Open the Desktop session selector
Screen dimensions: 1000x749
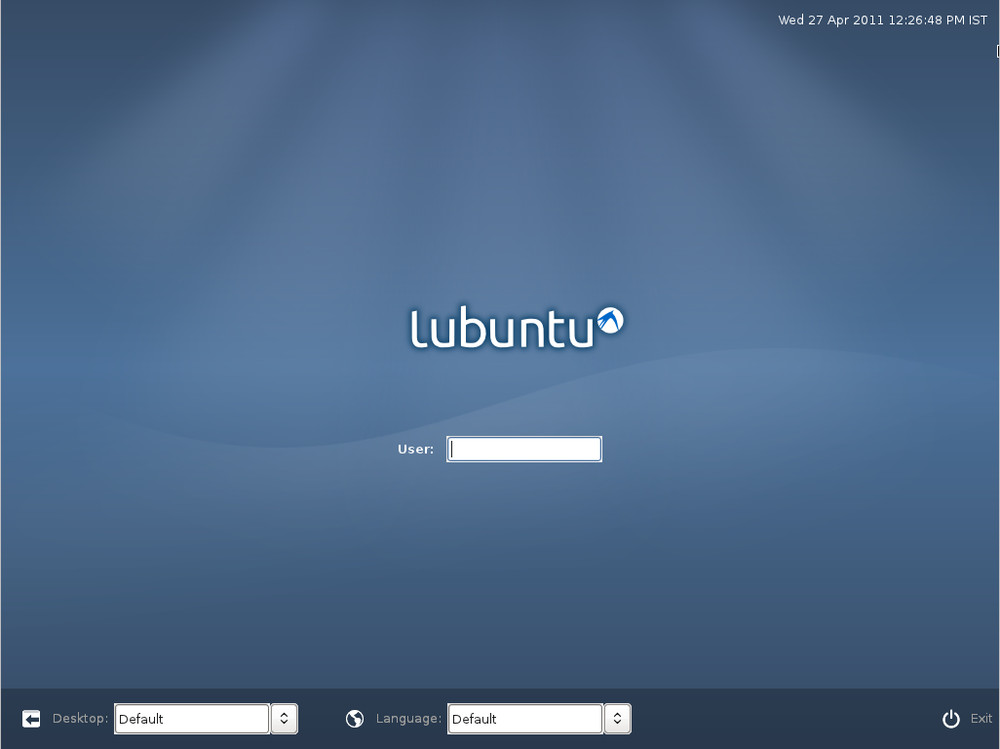(190, 718)
